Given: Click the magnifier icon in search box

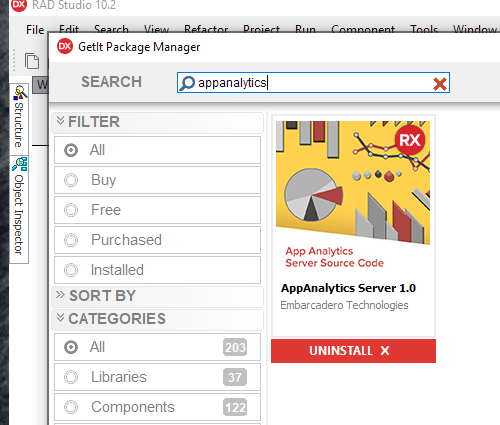Looking at the screenshot, I should pyautogui.click(x=187, y=83).
